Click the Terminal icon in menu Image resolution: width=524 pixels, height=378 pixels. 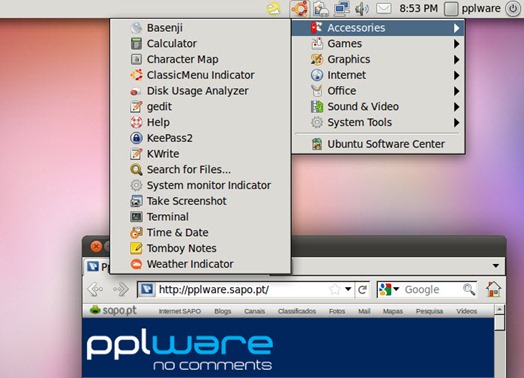(136, 217)
